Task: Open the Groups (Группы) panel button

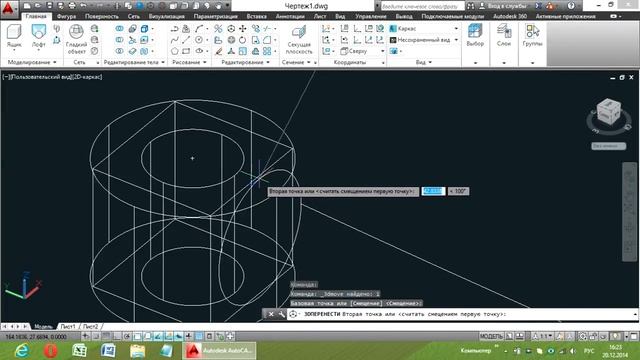Action: tap(532, 35)
